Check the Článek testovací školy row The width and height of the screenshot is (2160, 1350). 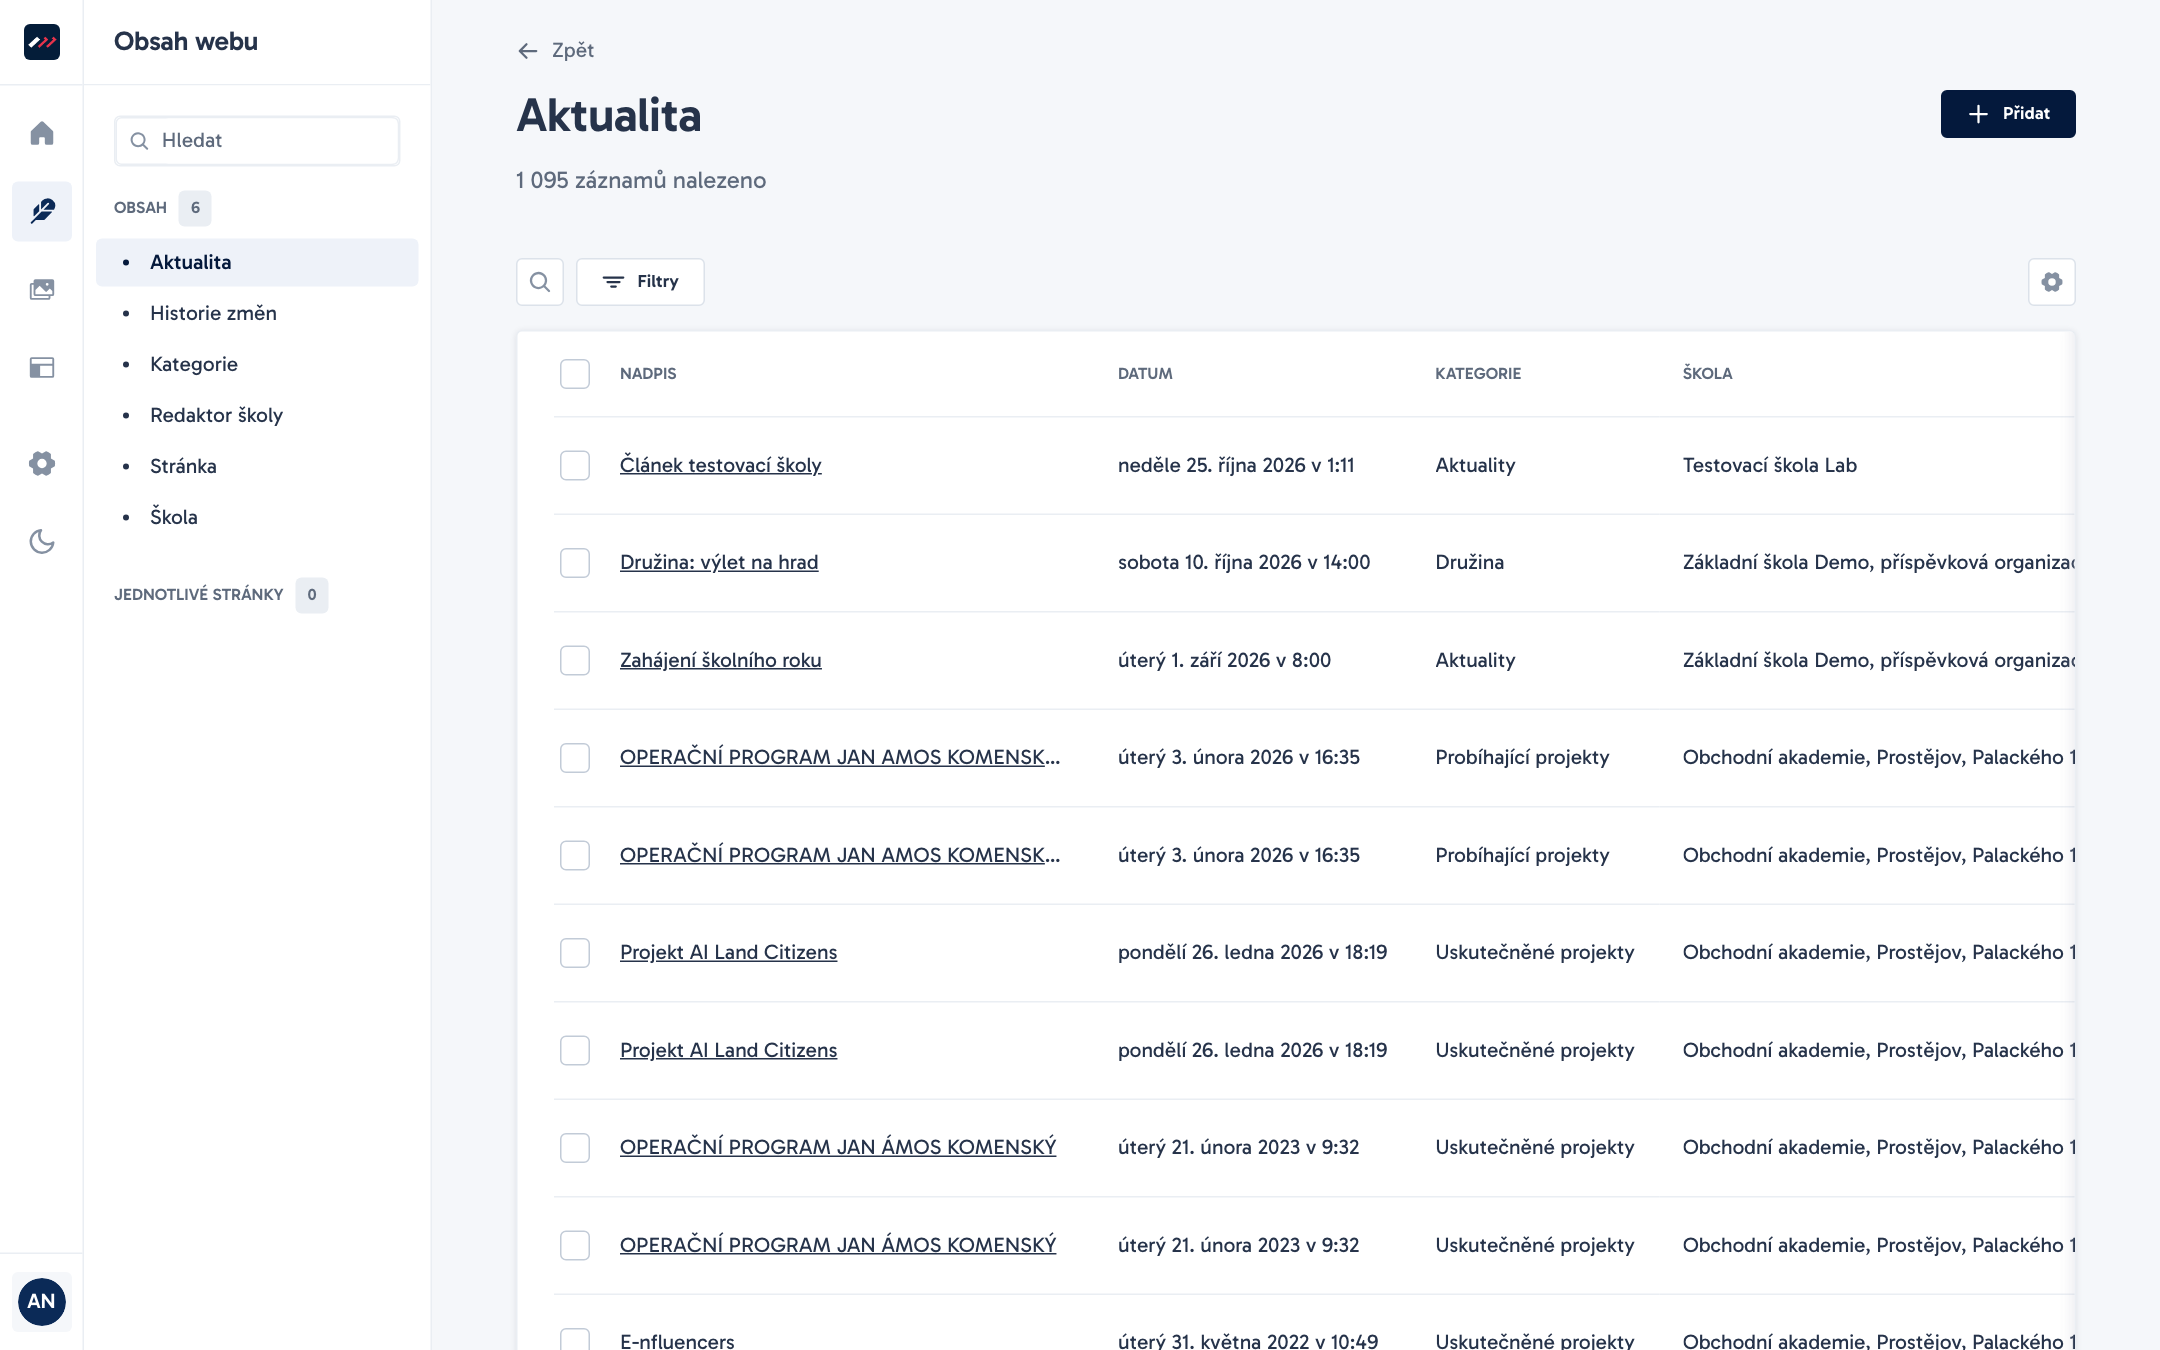click(575, 465)
